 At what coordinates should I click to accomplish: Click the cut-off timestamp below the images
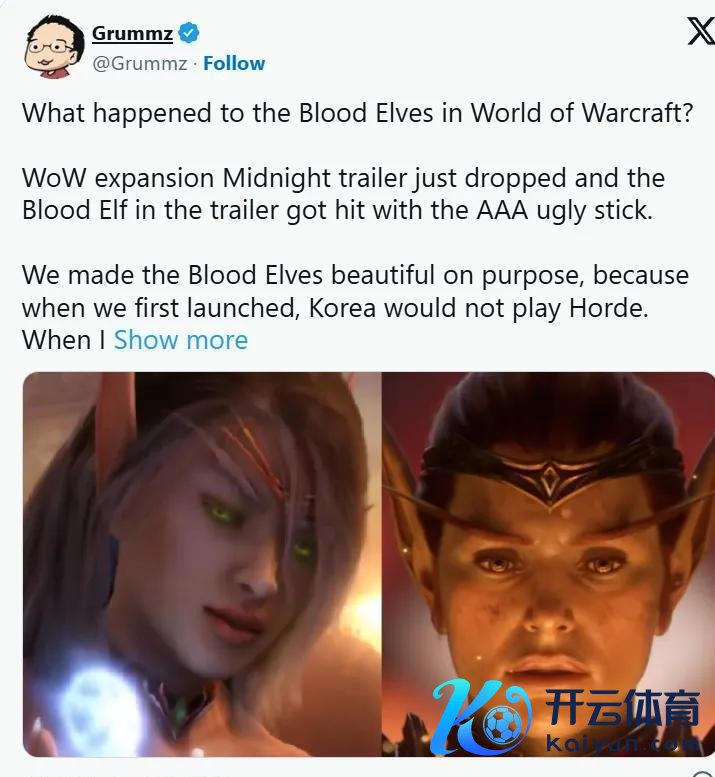[124, 775]
